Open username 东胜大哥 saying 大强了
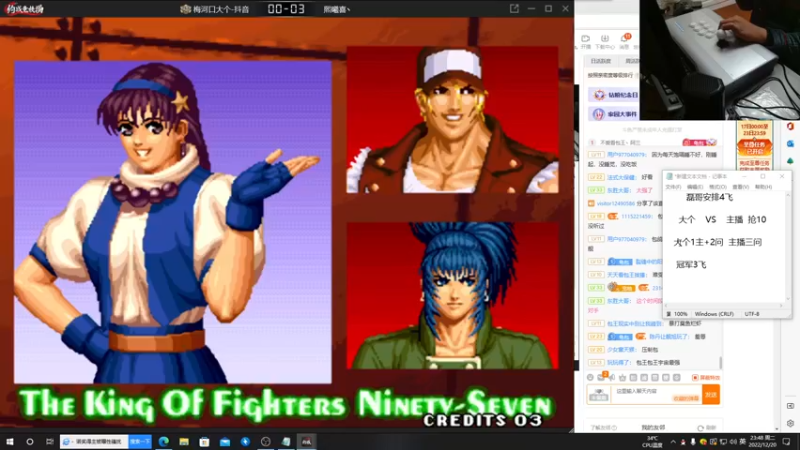 click(x=618, y=190)
